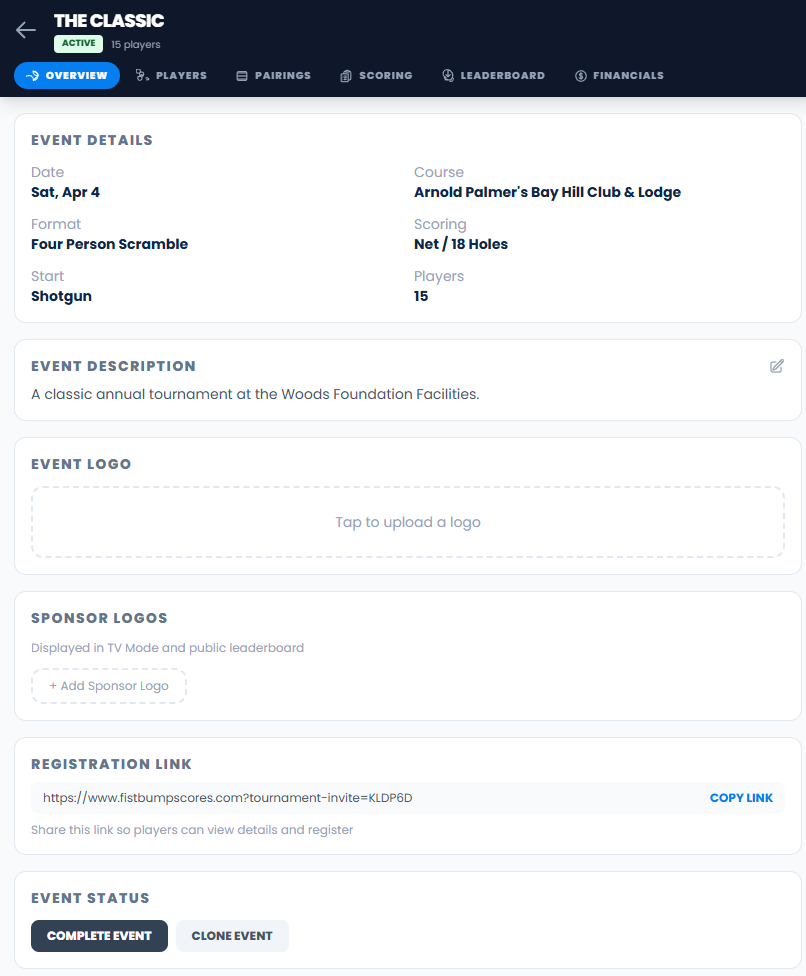Click the 15 players count in header

(x=136, y=45)
